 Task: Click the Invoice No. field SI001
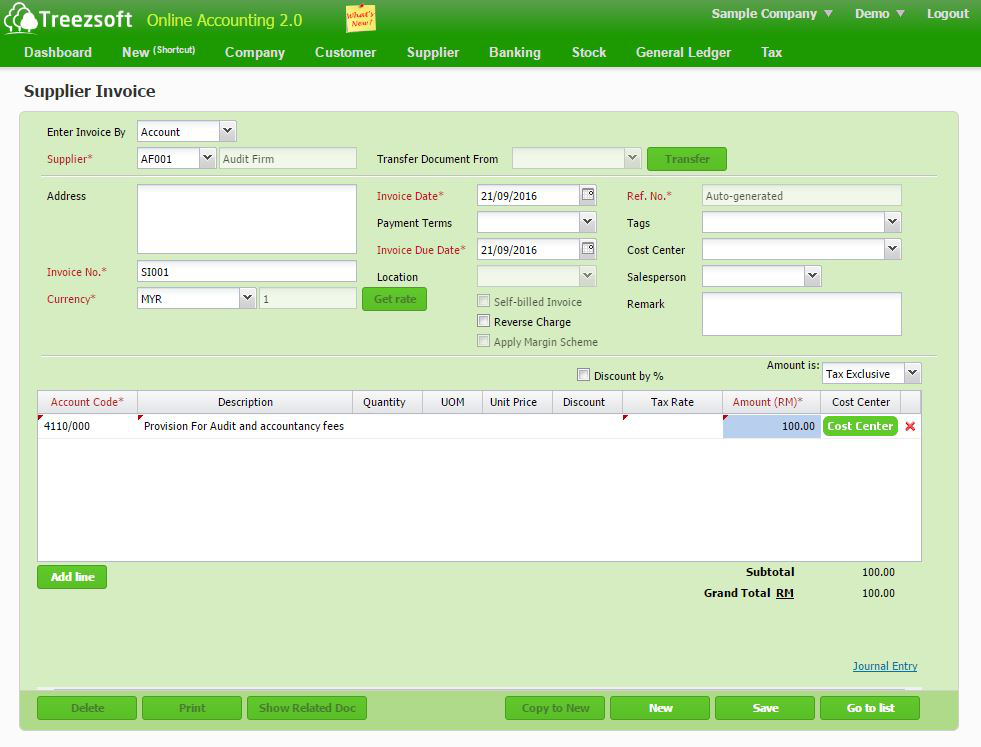247,272
